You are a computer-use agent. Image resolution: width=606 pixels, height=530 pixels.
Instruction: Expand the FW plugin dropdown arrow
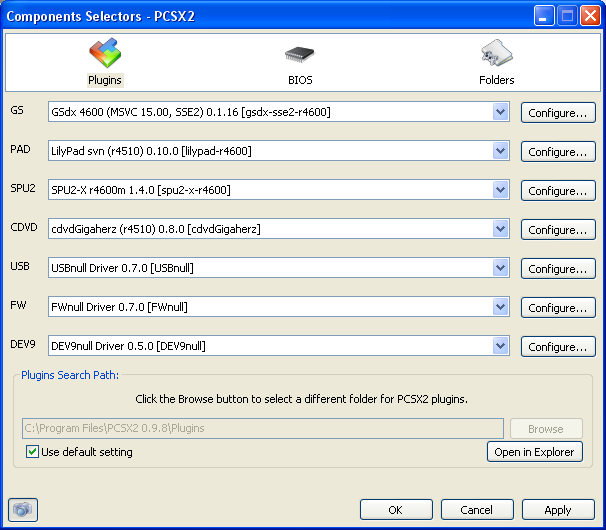pos(500,307)
